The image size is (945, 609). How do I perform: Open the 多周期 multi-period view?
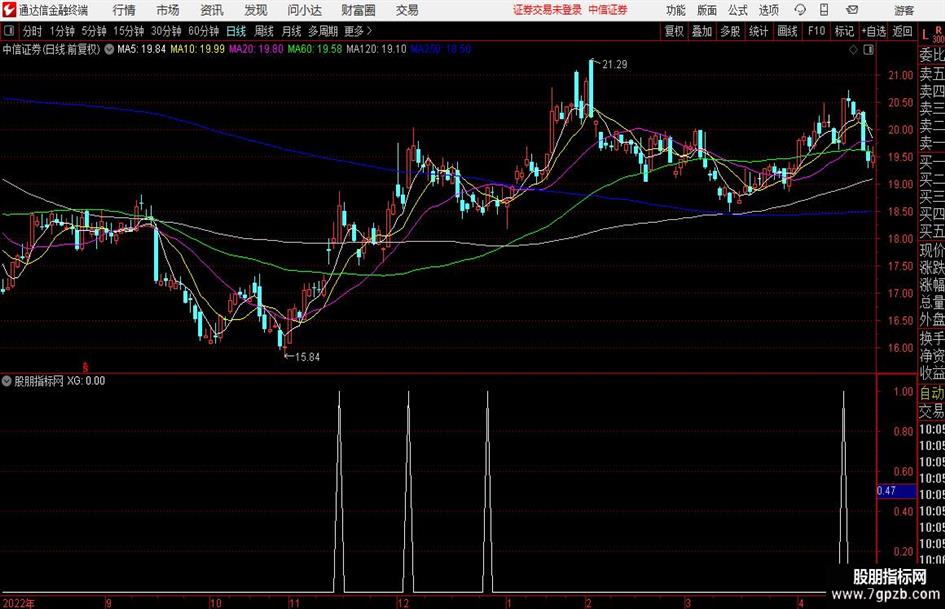(323, 31)
